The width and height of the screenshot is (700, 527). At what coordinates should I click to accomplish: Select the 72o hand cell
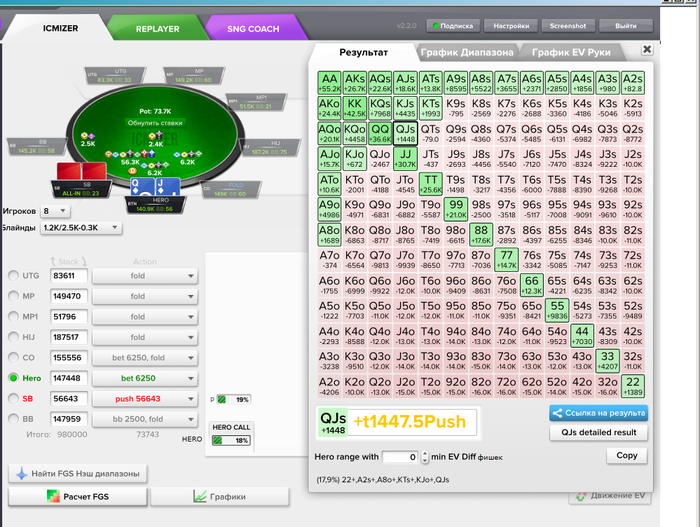506,386
